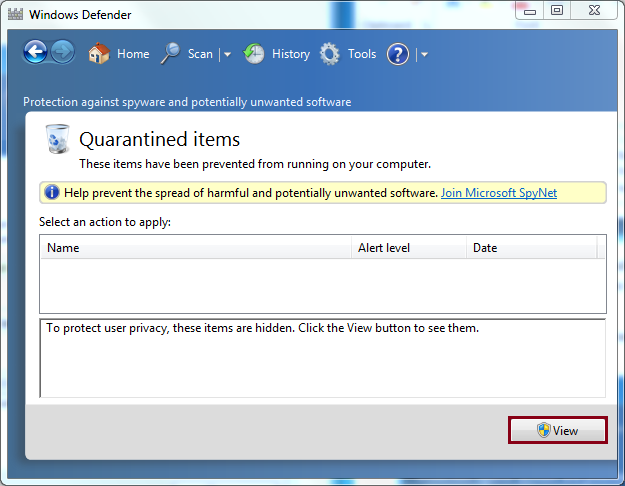Expand the Scan options dropdown arrow
Screen dimensions: 625x486
227,54
